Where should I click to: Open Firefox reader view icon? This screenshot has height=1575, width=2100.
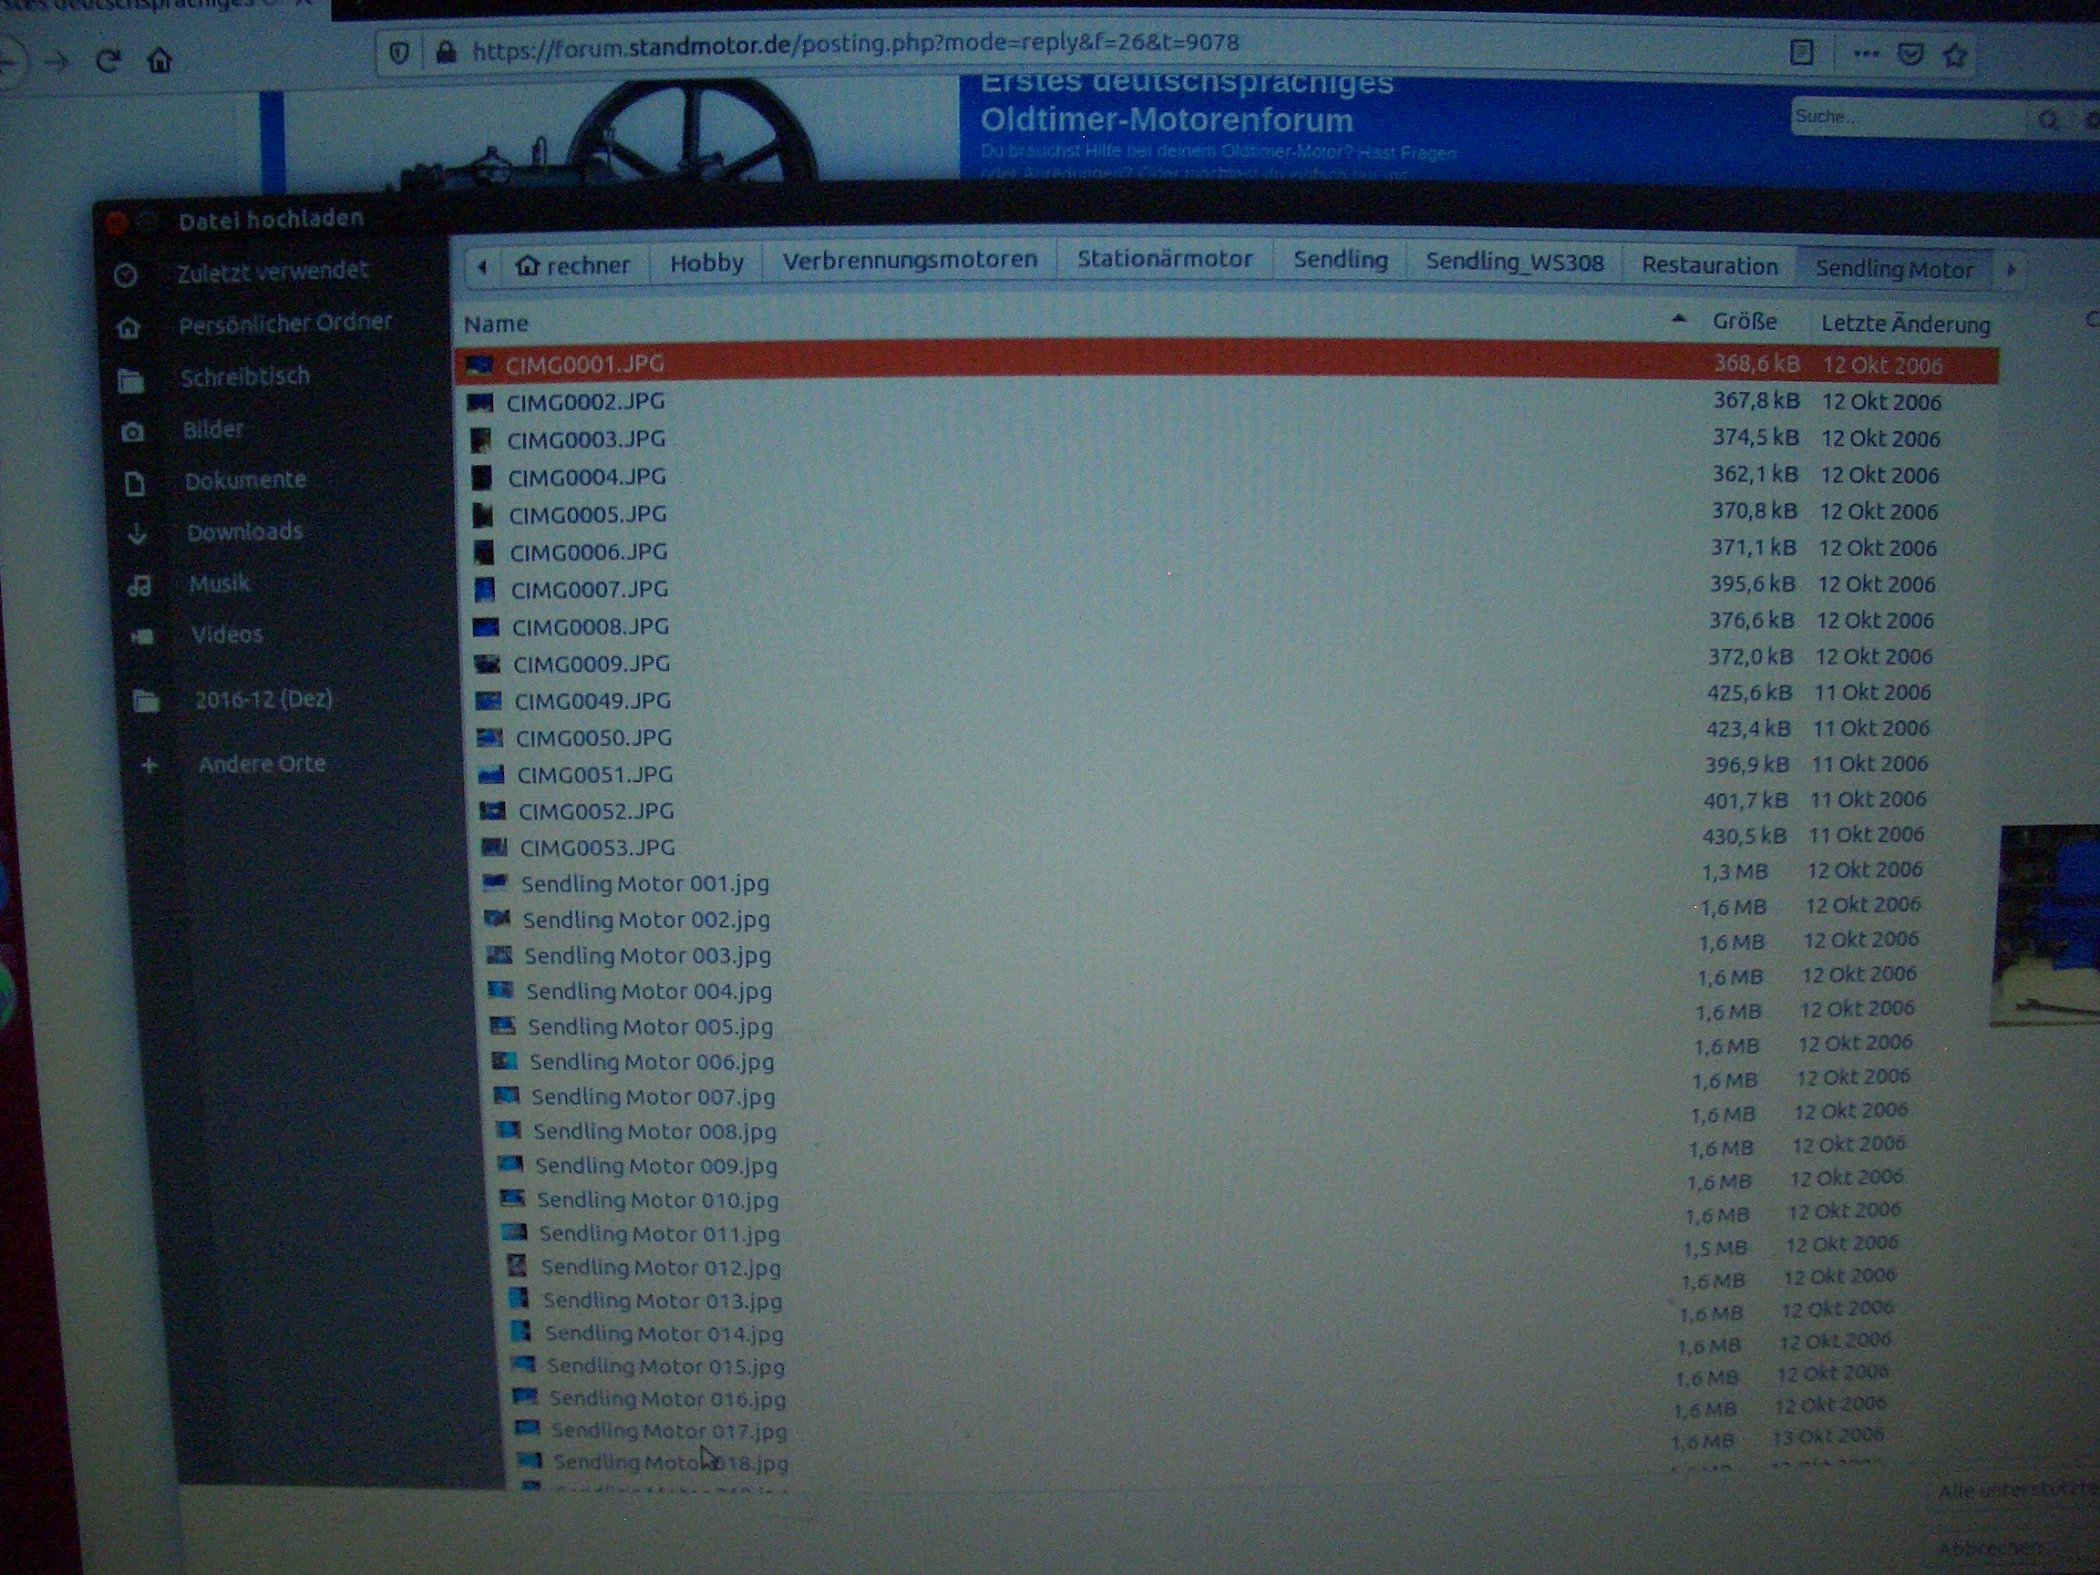pos(1801,53)
